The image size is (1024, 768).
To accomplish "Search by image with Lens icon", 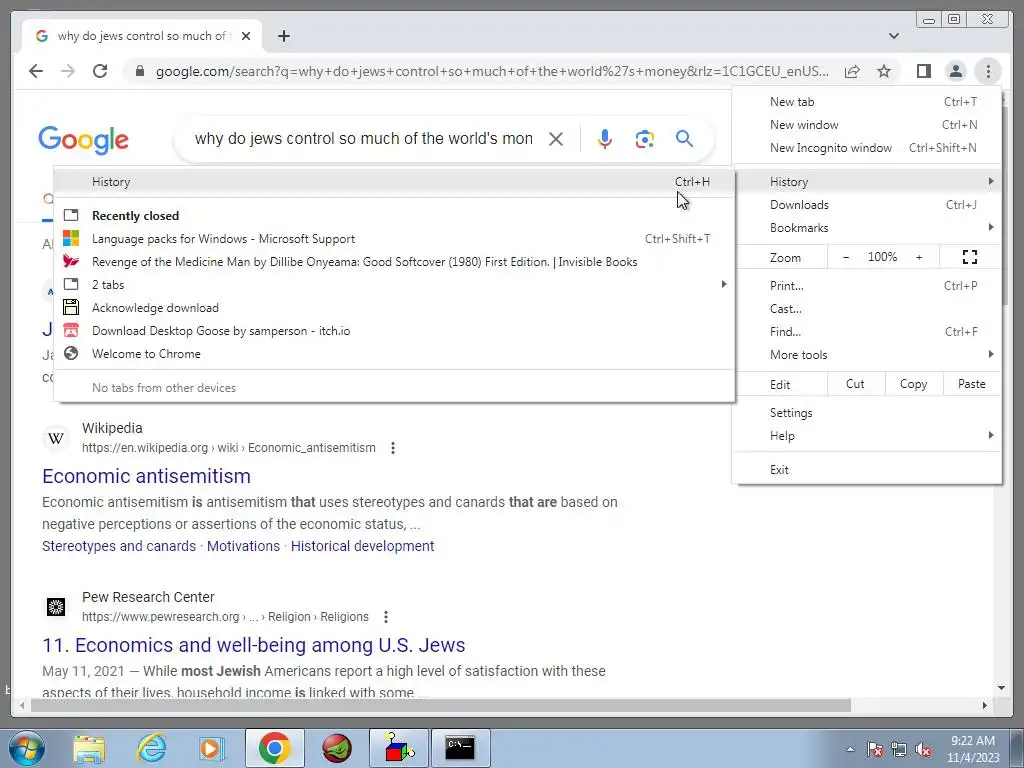I will coord(645,138).
